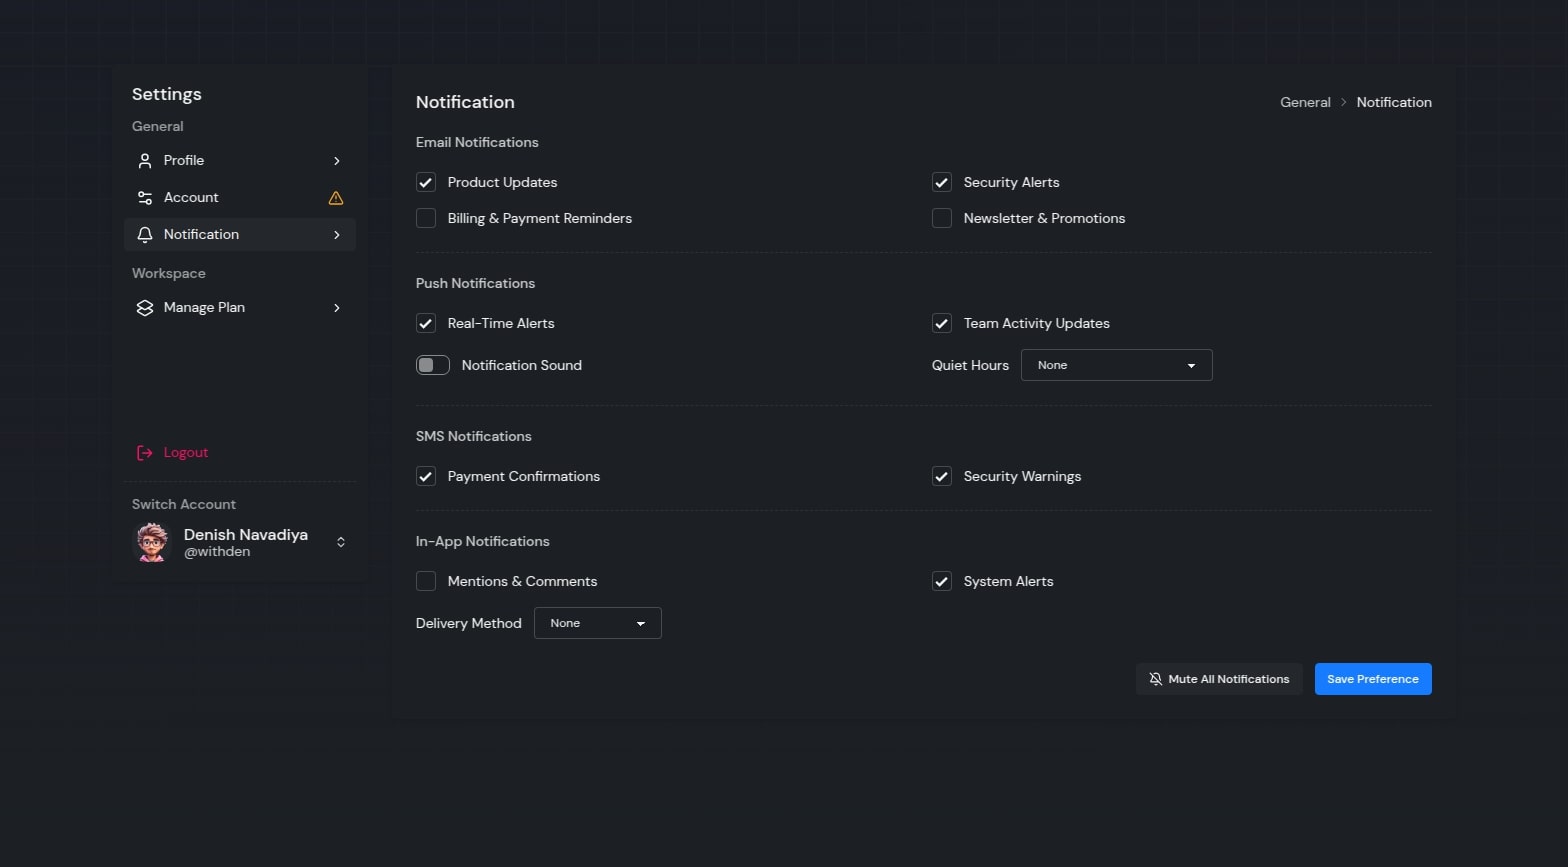Click the red Logout arrow icon

(x=145, y=453)
